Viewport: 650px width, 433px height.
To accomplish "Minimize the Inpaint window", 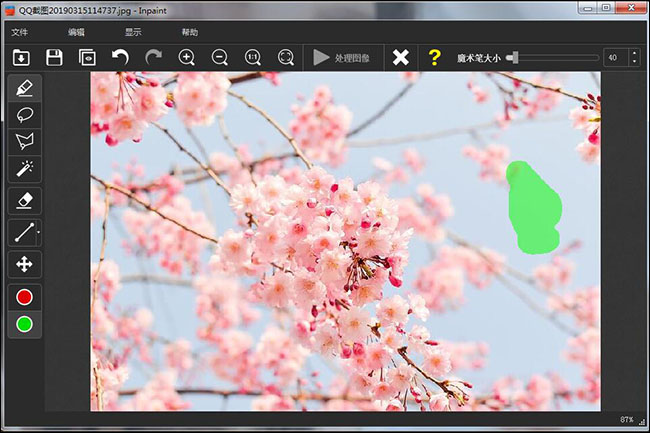I will point(587,8).
